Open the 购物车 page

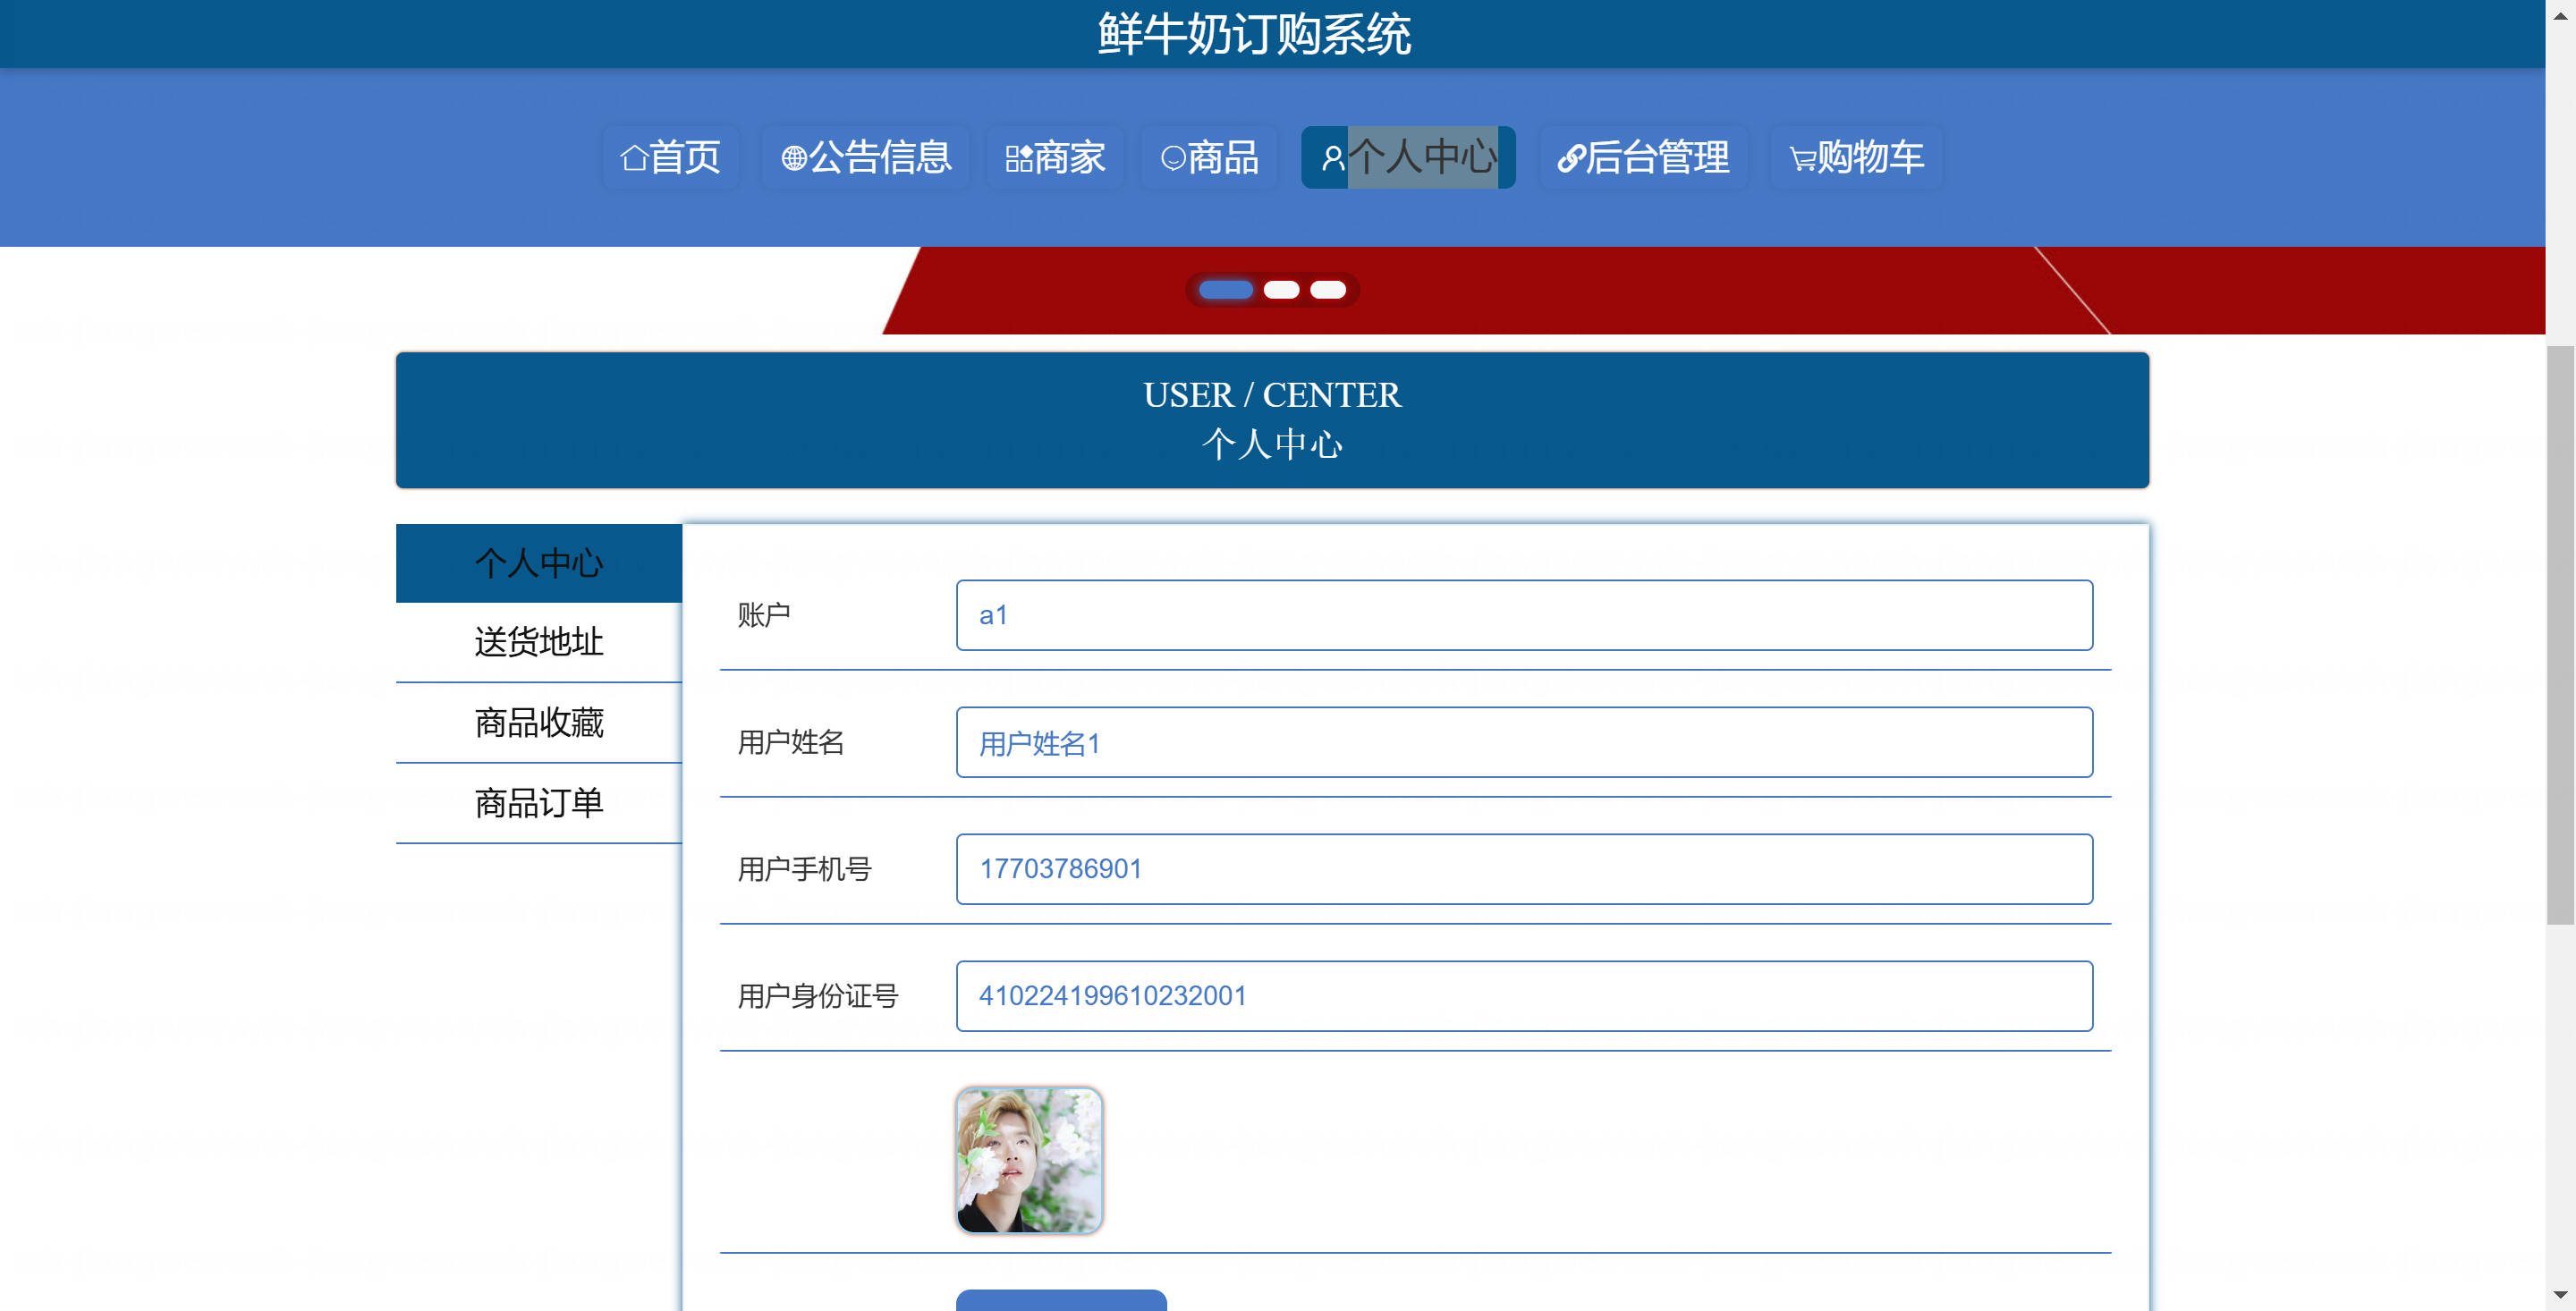pyautogui.click(x=1856, y=157)
